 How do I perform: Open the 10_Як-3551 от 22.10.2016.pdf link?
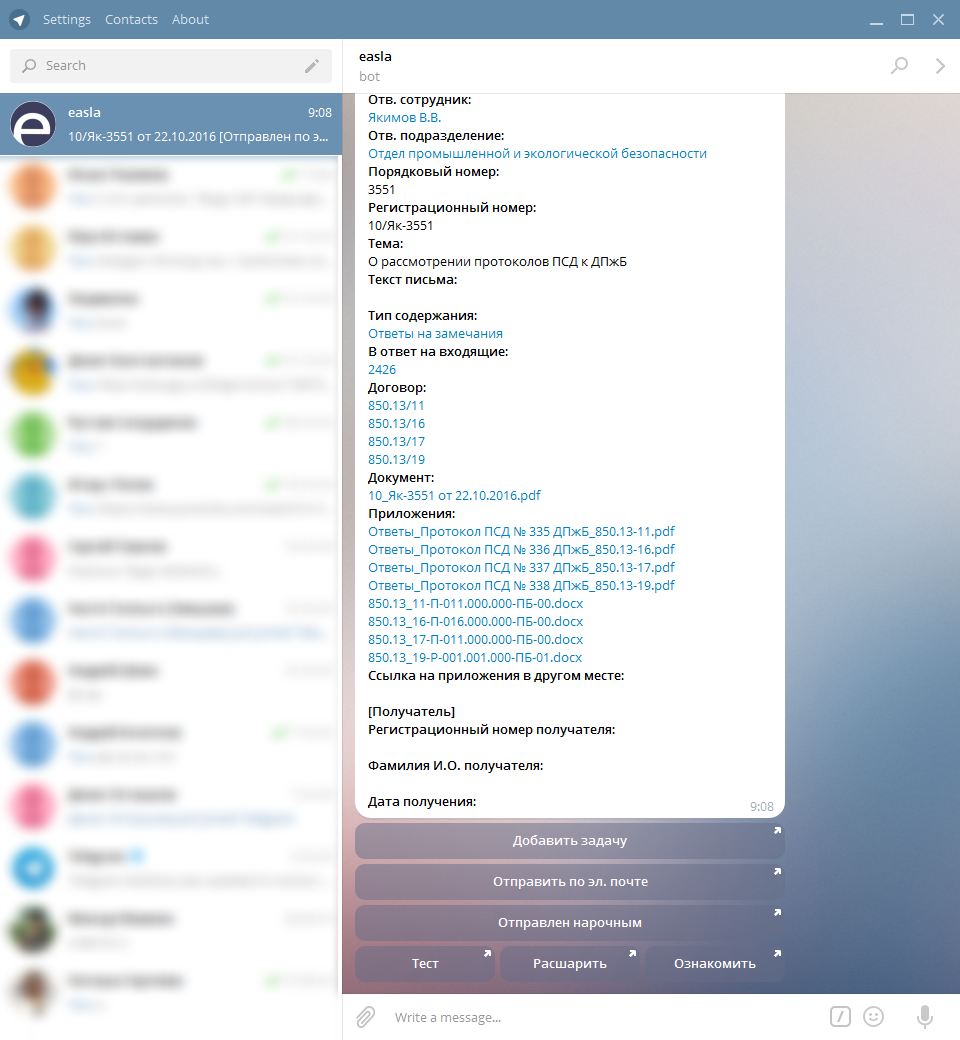[454, 495]
